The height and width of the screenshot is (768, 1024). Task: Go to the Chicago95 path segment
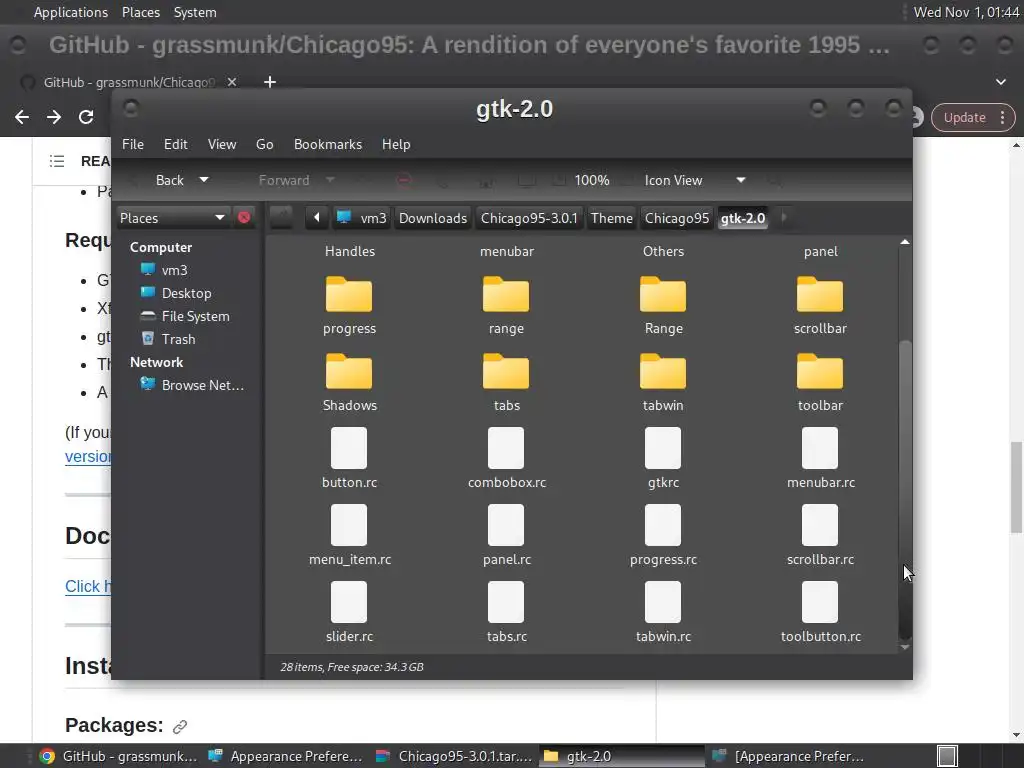pos(677,218)
